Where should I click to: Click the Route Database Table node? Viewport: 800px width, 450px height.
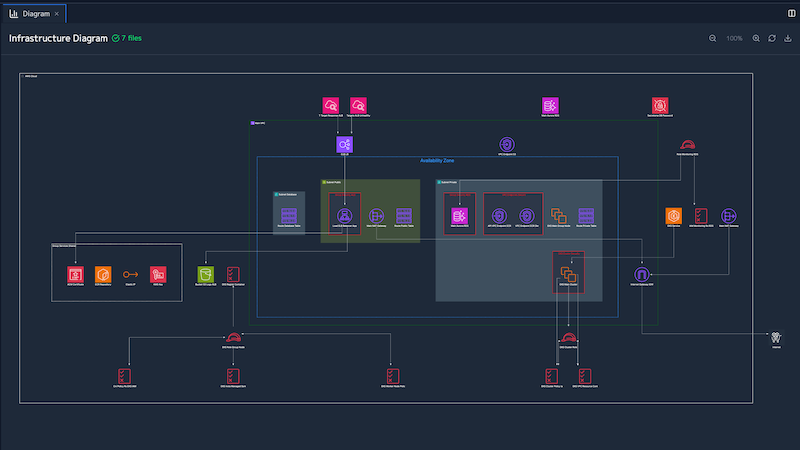point(289,215)
